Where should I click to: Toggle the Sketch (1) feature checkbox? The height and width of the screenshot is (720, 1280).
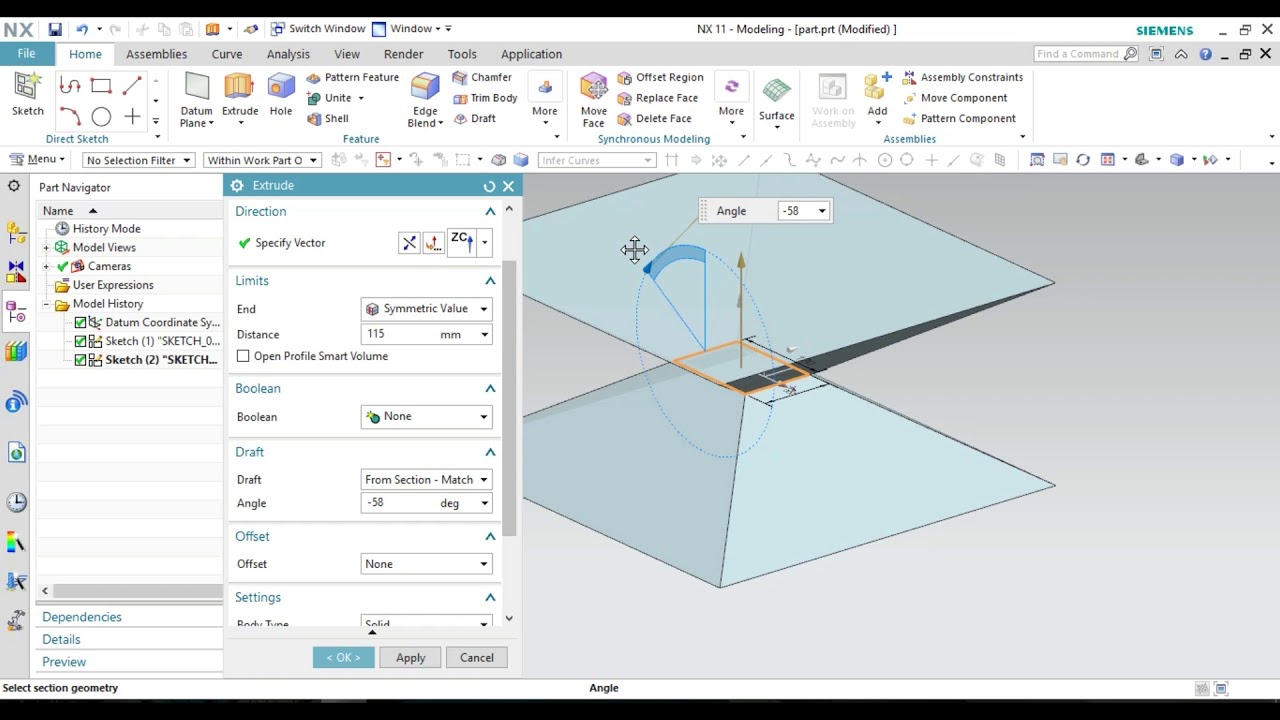(x=81, y=341)
